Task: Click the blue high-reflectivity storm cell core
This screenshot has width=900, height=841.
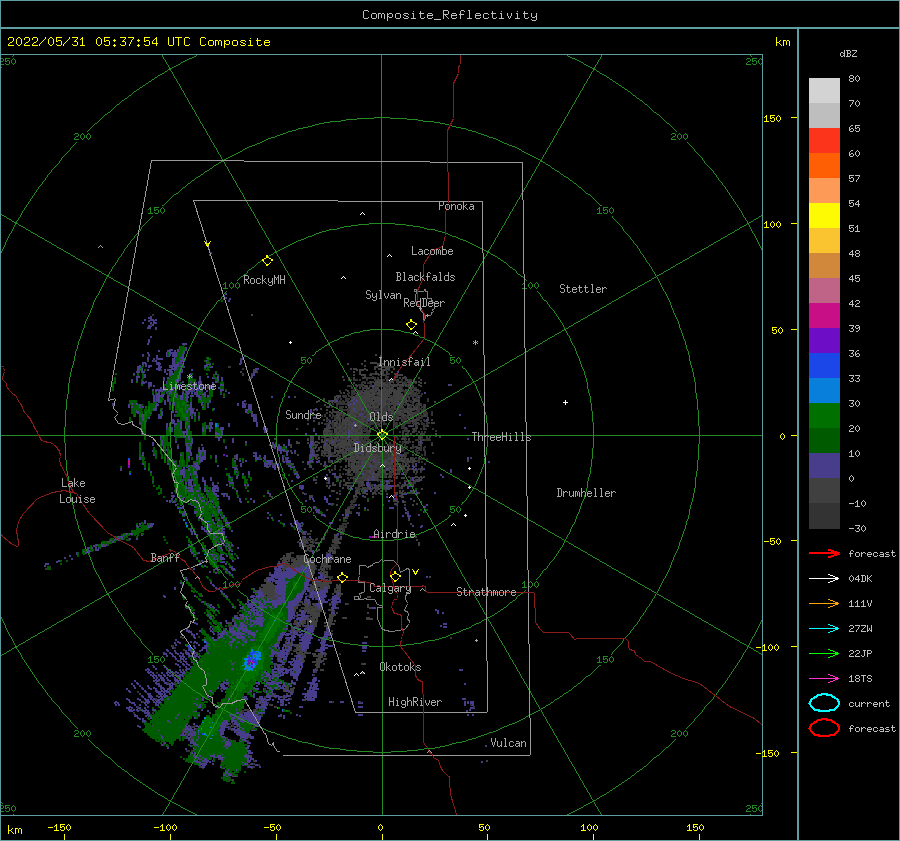Action: pyautogui.click(x=251, y=660)
